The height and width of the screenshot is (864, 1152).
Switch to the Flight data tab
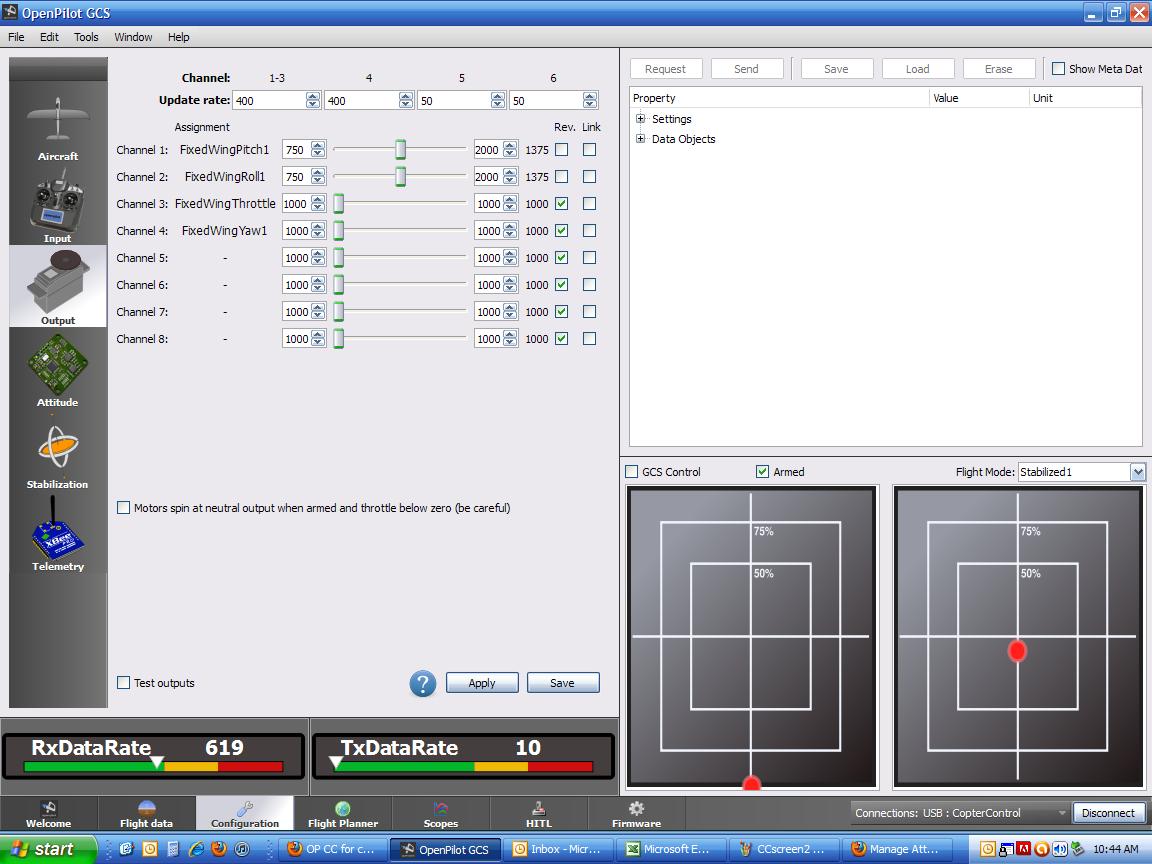147,814
